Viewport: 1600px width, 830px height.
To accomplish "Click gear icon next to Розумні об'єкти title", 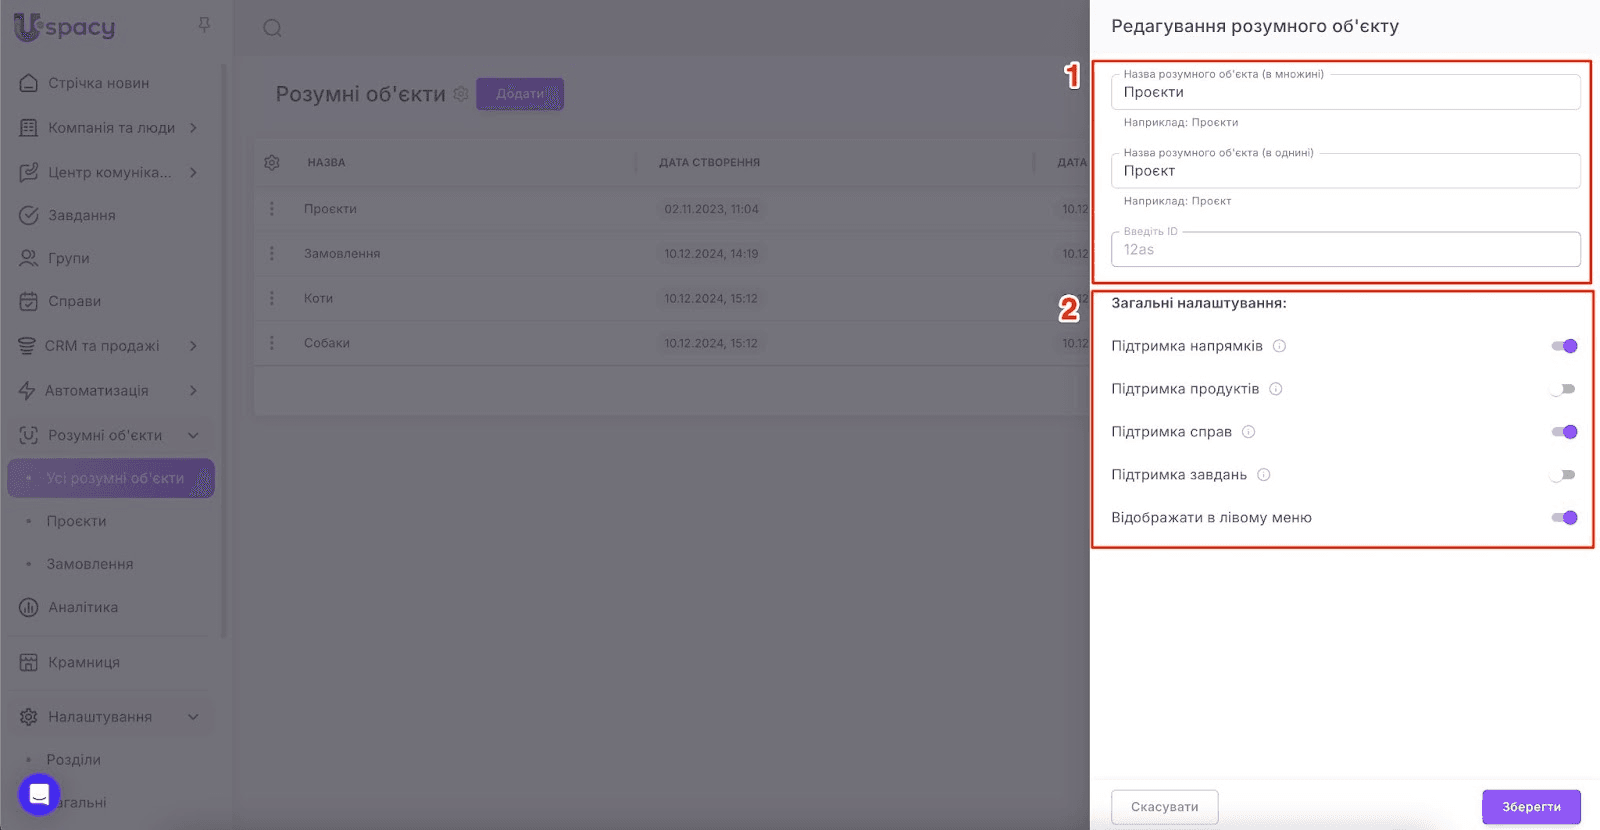I will tap(461, 94).
